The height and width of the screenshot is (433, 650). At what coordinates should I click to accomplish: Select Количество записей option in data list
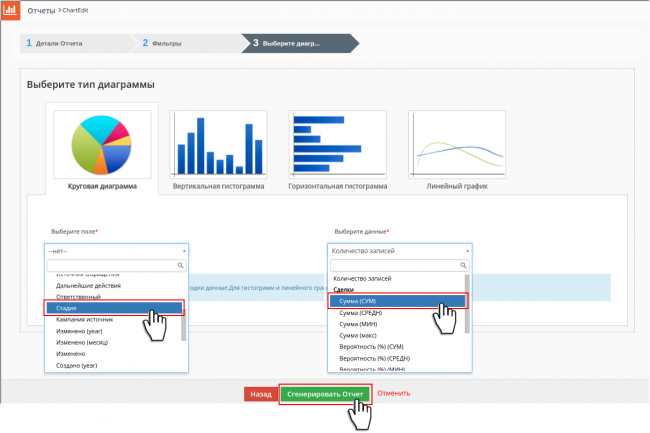point(362,278)
